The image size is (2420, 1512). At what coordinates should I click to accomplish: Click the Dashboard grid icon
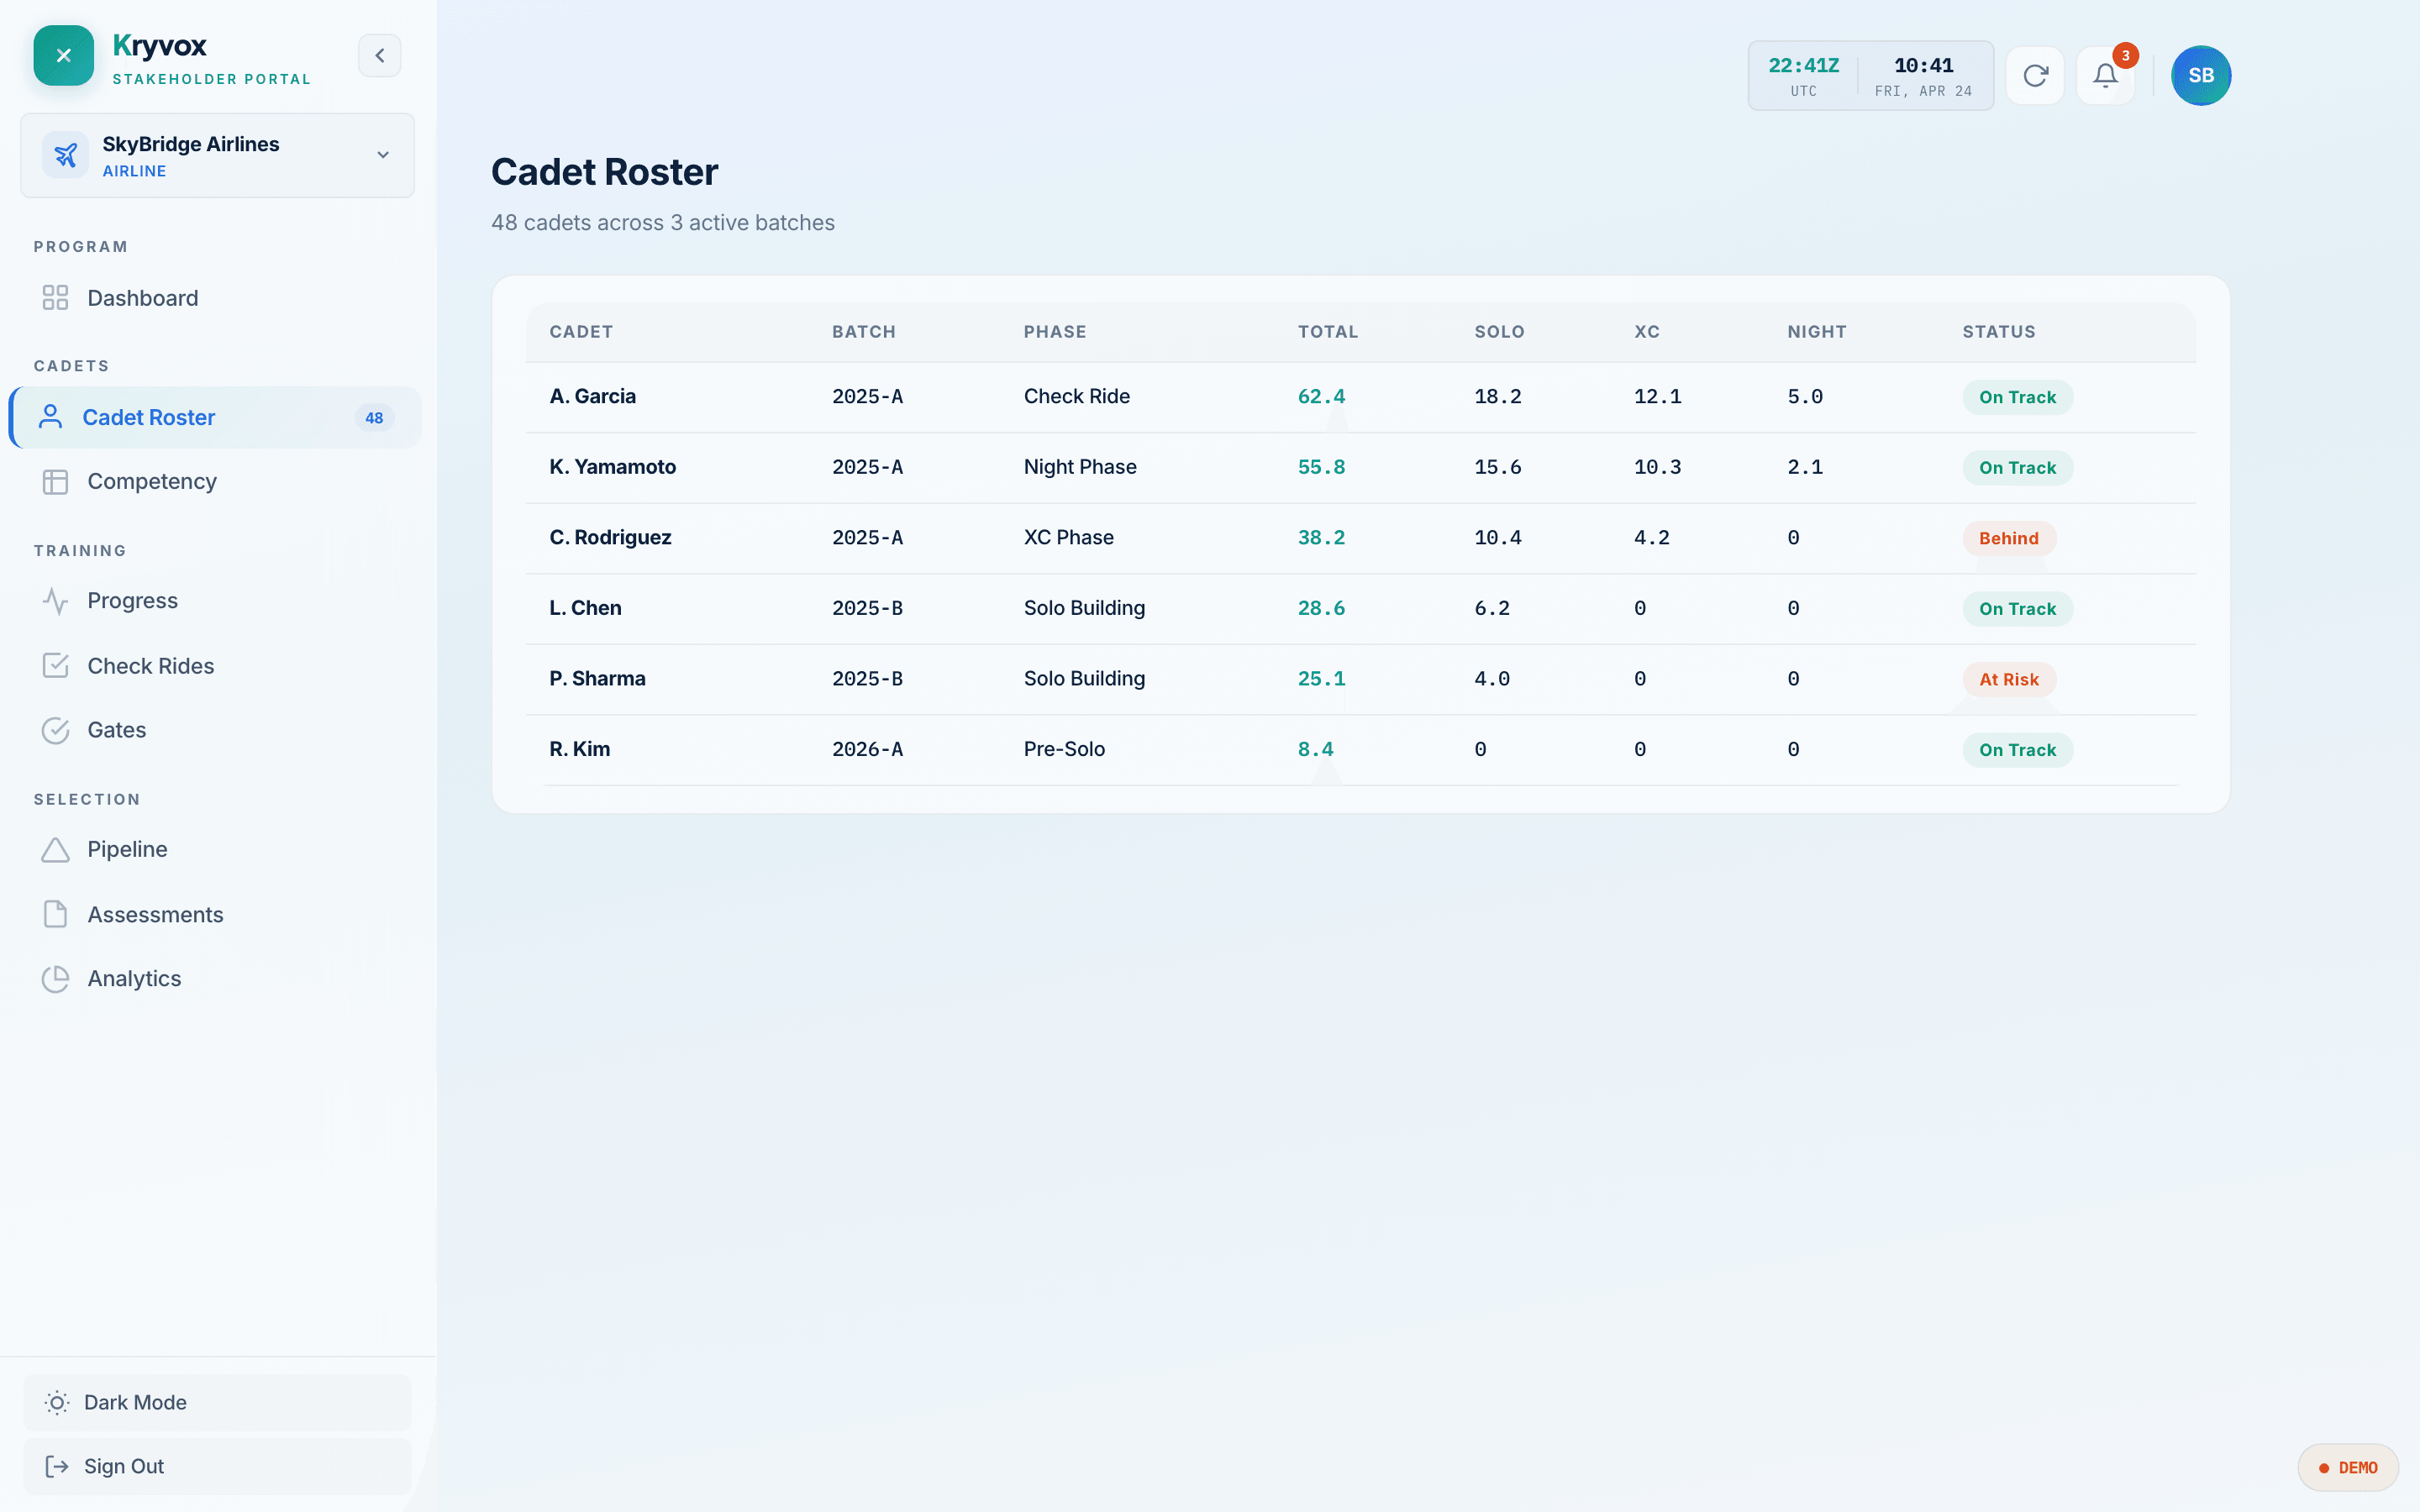[56, 298]
